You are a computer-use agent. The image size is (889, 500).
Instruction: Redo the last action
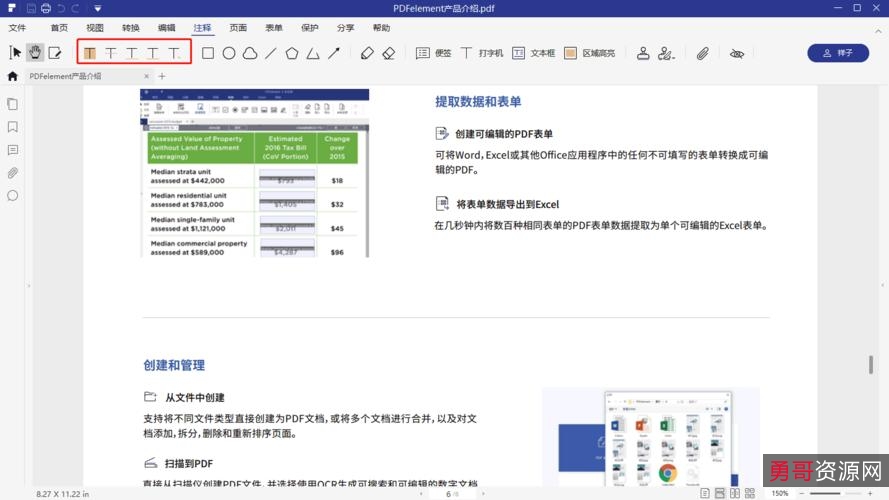(75, 9)
